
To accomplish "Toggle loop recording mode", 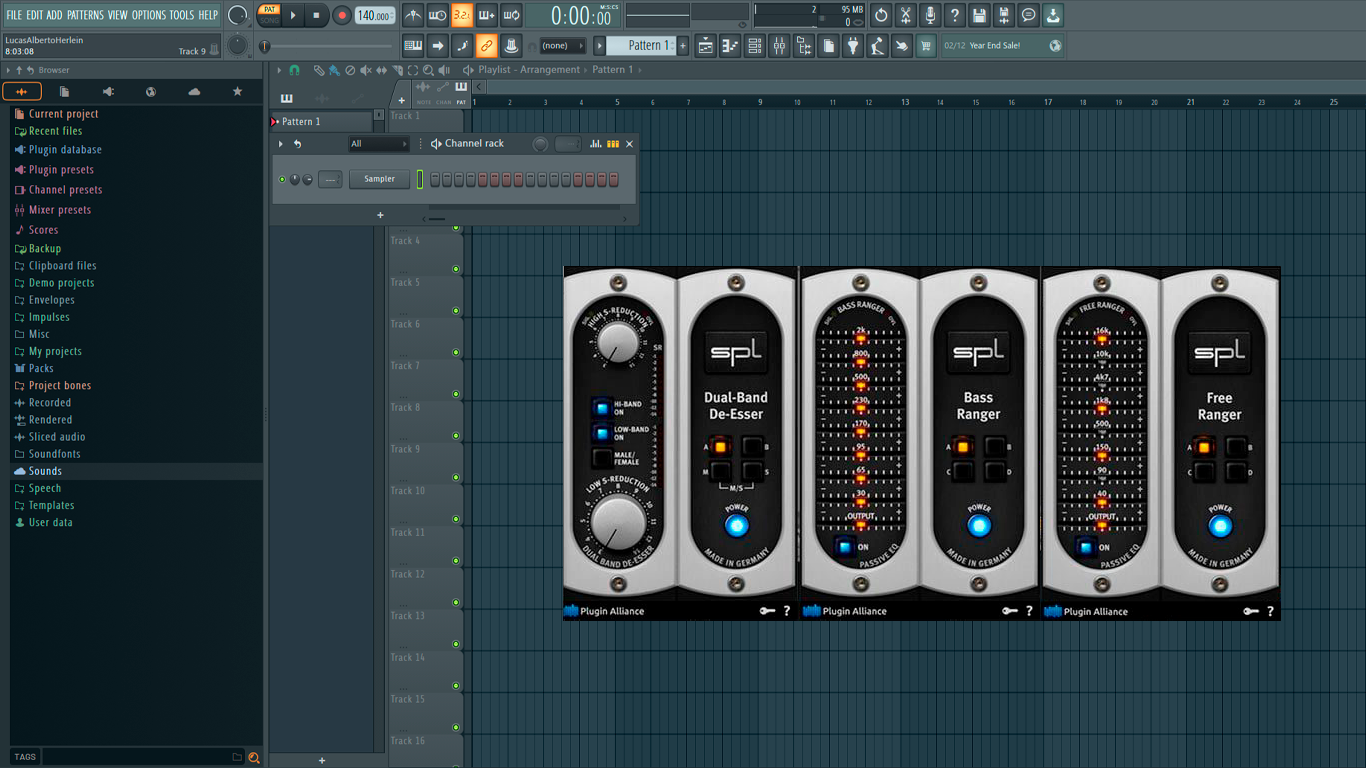I will coord(511,15).
